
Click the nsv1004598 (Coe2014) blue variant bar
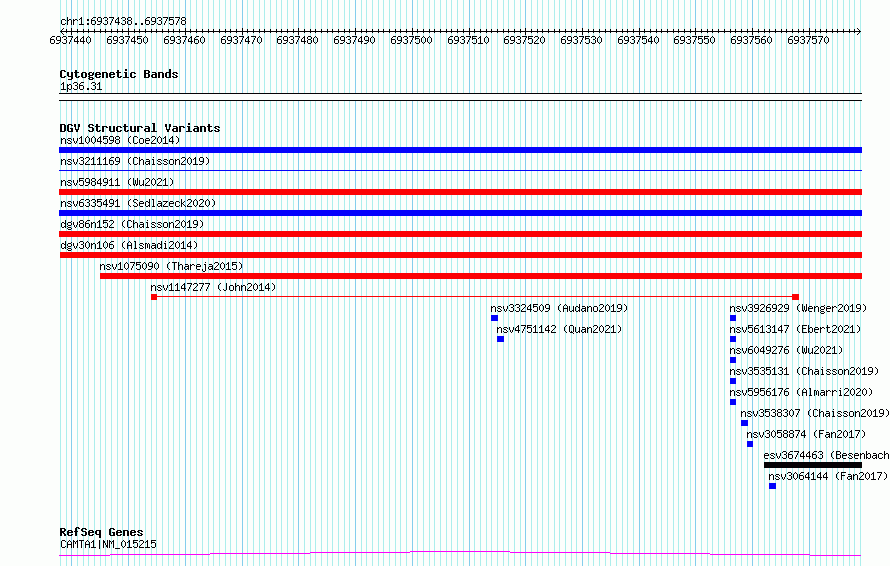click(x=460, y=150)
